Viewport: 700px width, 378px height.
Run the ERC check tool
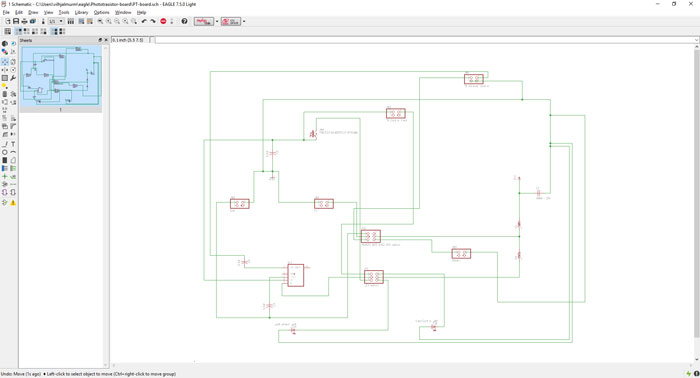4,202
